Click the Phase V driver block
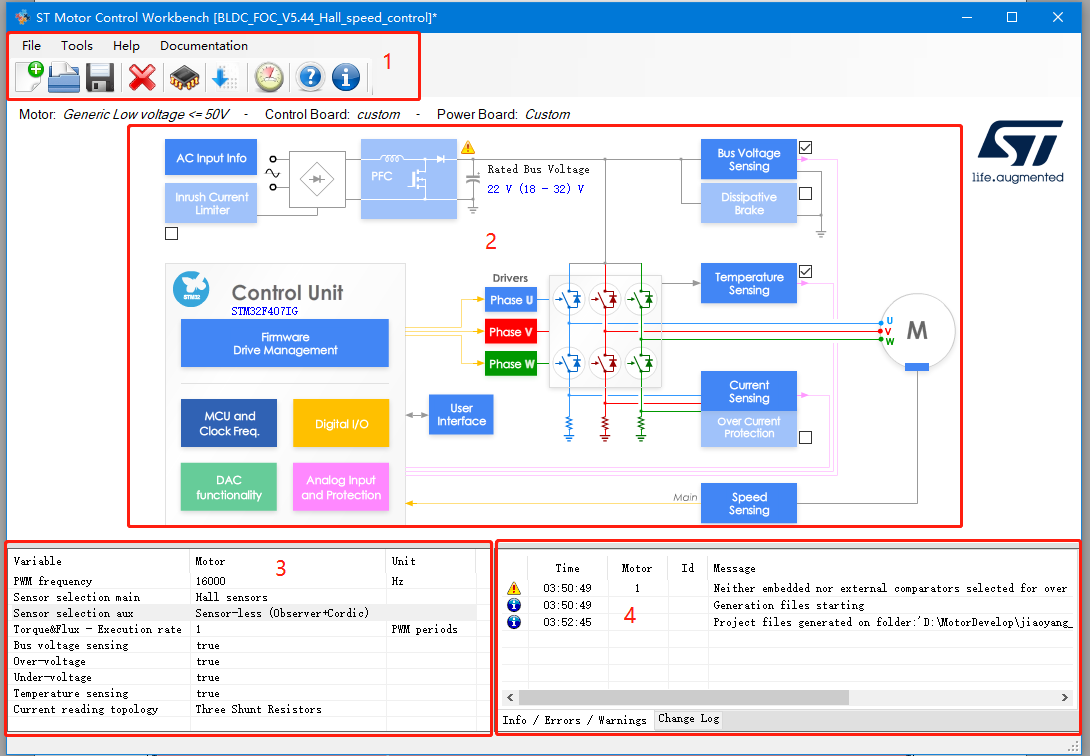 click(x=511, y=332)
